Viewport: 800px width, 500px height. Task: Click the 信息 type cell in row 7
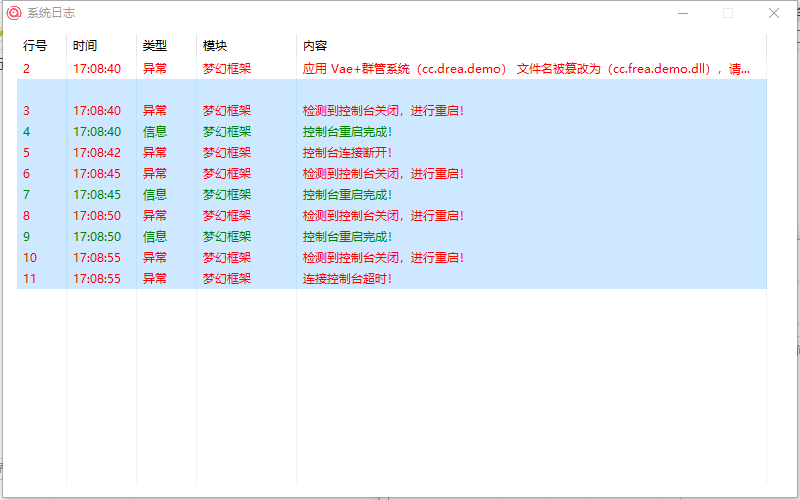tap(155, 195)
